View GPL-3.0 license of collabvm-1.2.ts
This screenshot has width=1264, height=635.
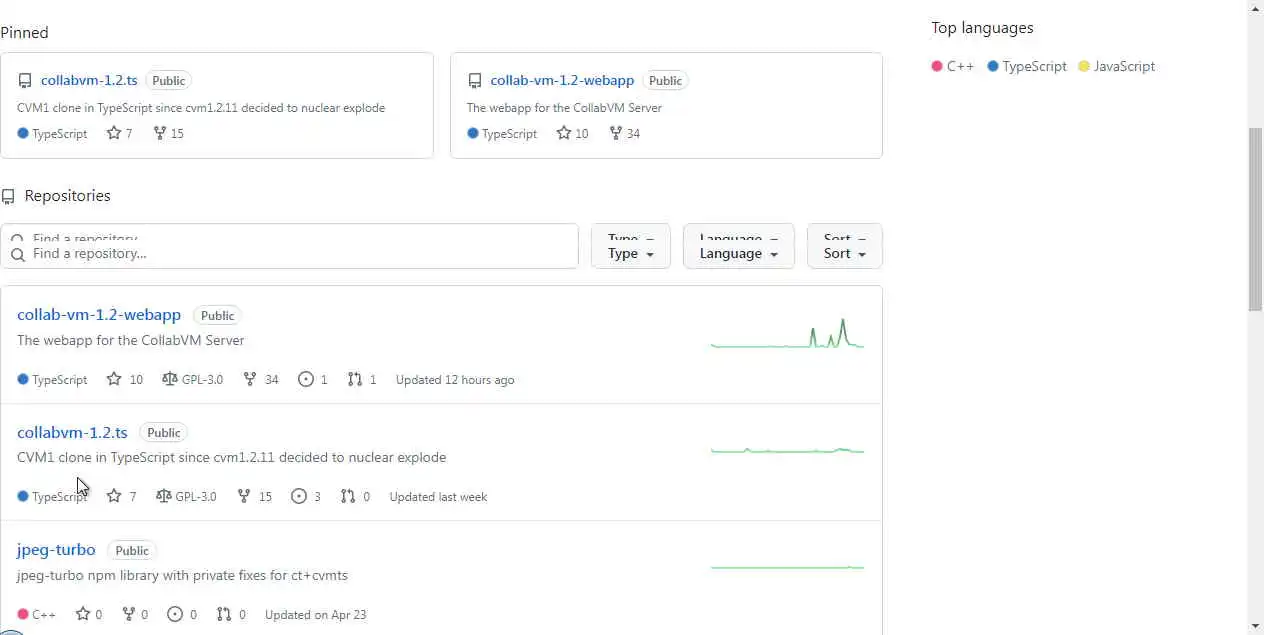186,496
